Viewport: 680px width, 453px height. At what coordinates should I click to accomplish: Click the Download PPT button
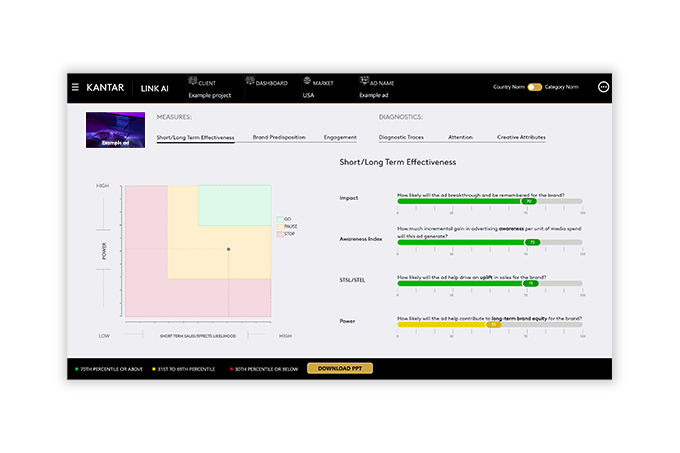point(340,368)
